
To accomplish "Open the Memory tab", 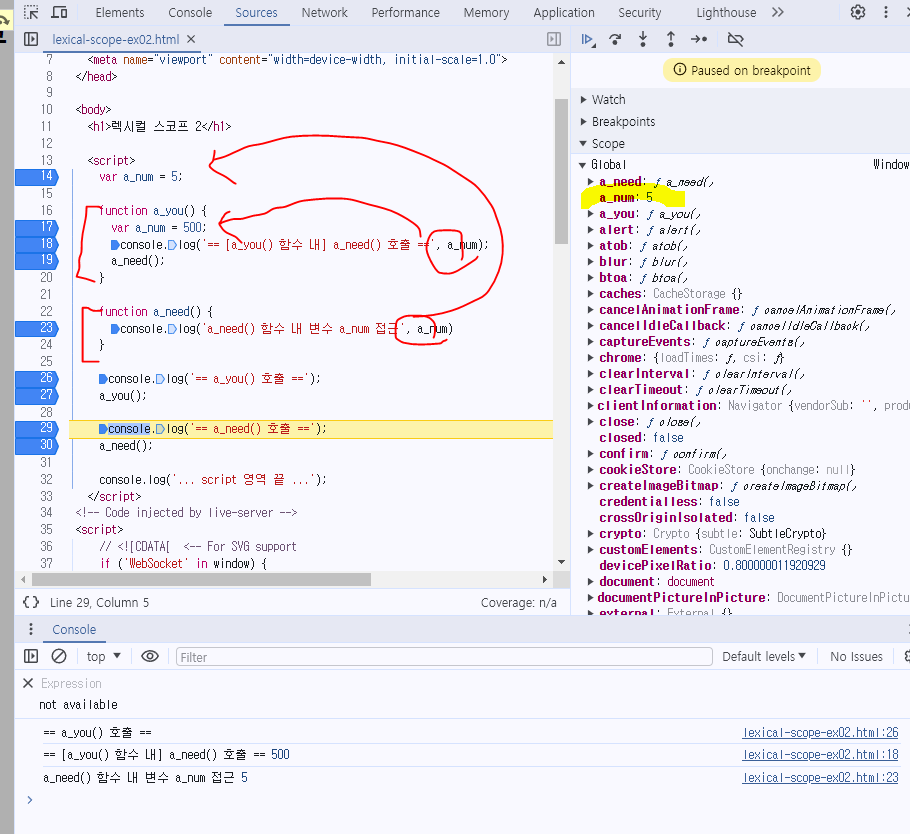I will coord(486,12).
